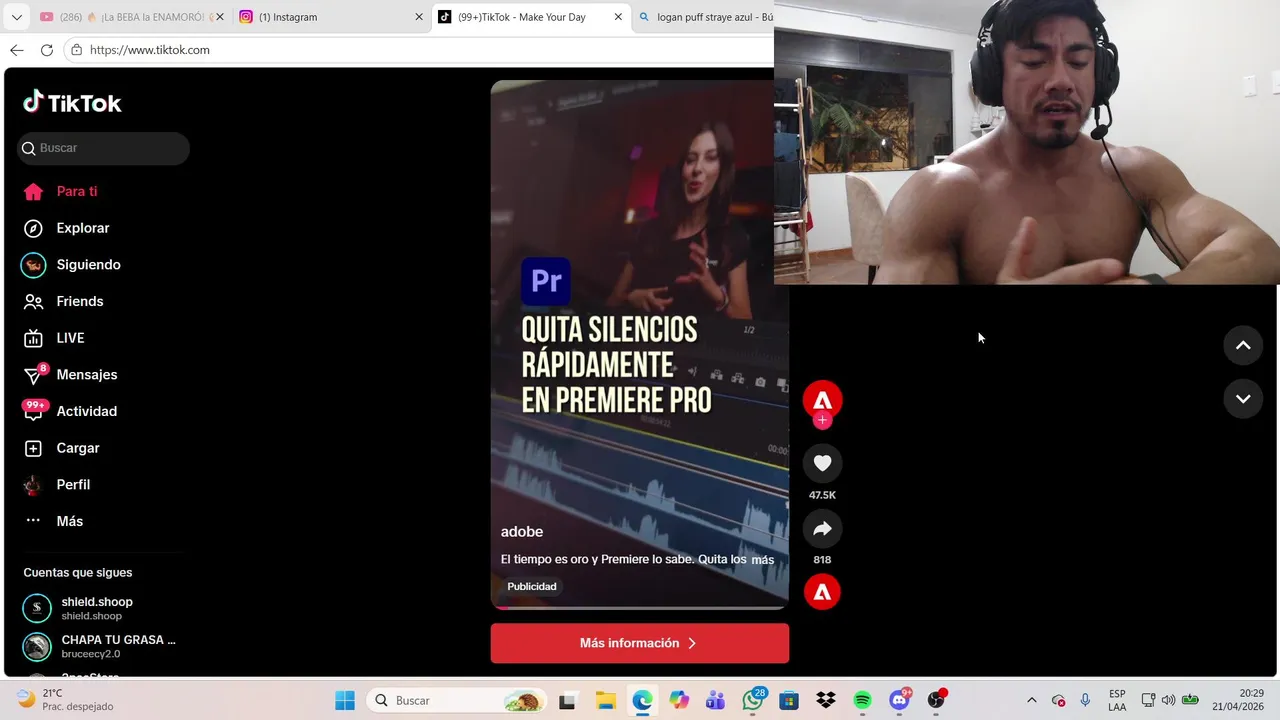View the site info lock icon
Image resolution: width=1280 pixels, height=720 pixels.
click(76, 50)
